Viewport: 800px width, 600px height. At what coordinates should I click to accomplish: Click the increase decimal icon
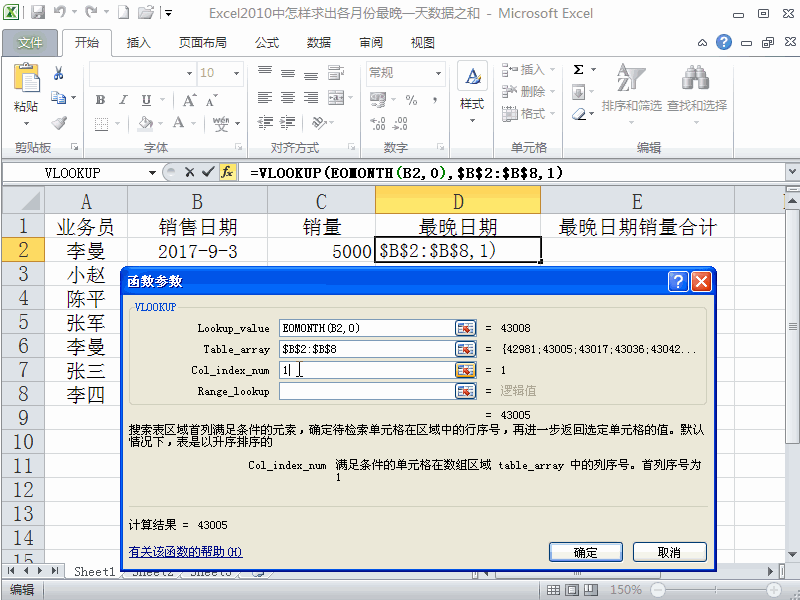click(x=378, y=123)
